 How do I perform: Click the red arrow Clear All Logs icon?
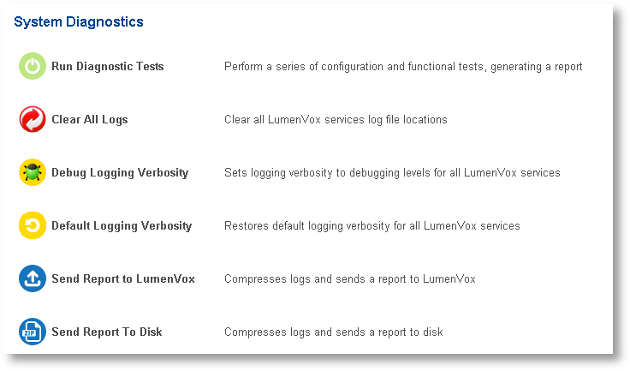coord(32,119)
